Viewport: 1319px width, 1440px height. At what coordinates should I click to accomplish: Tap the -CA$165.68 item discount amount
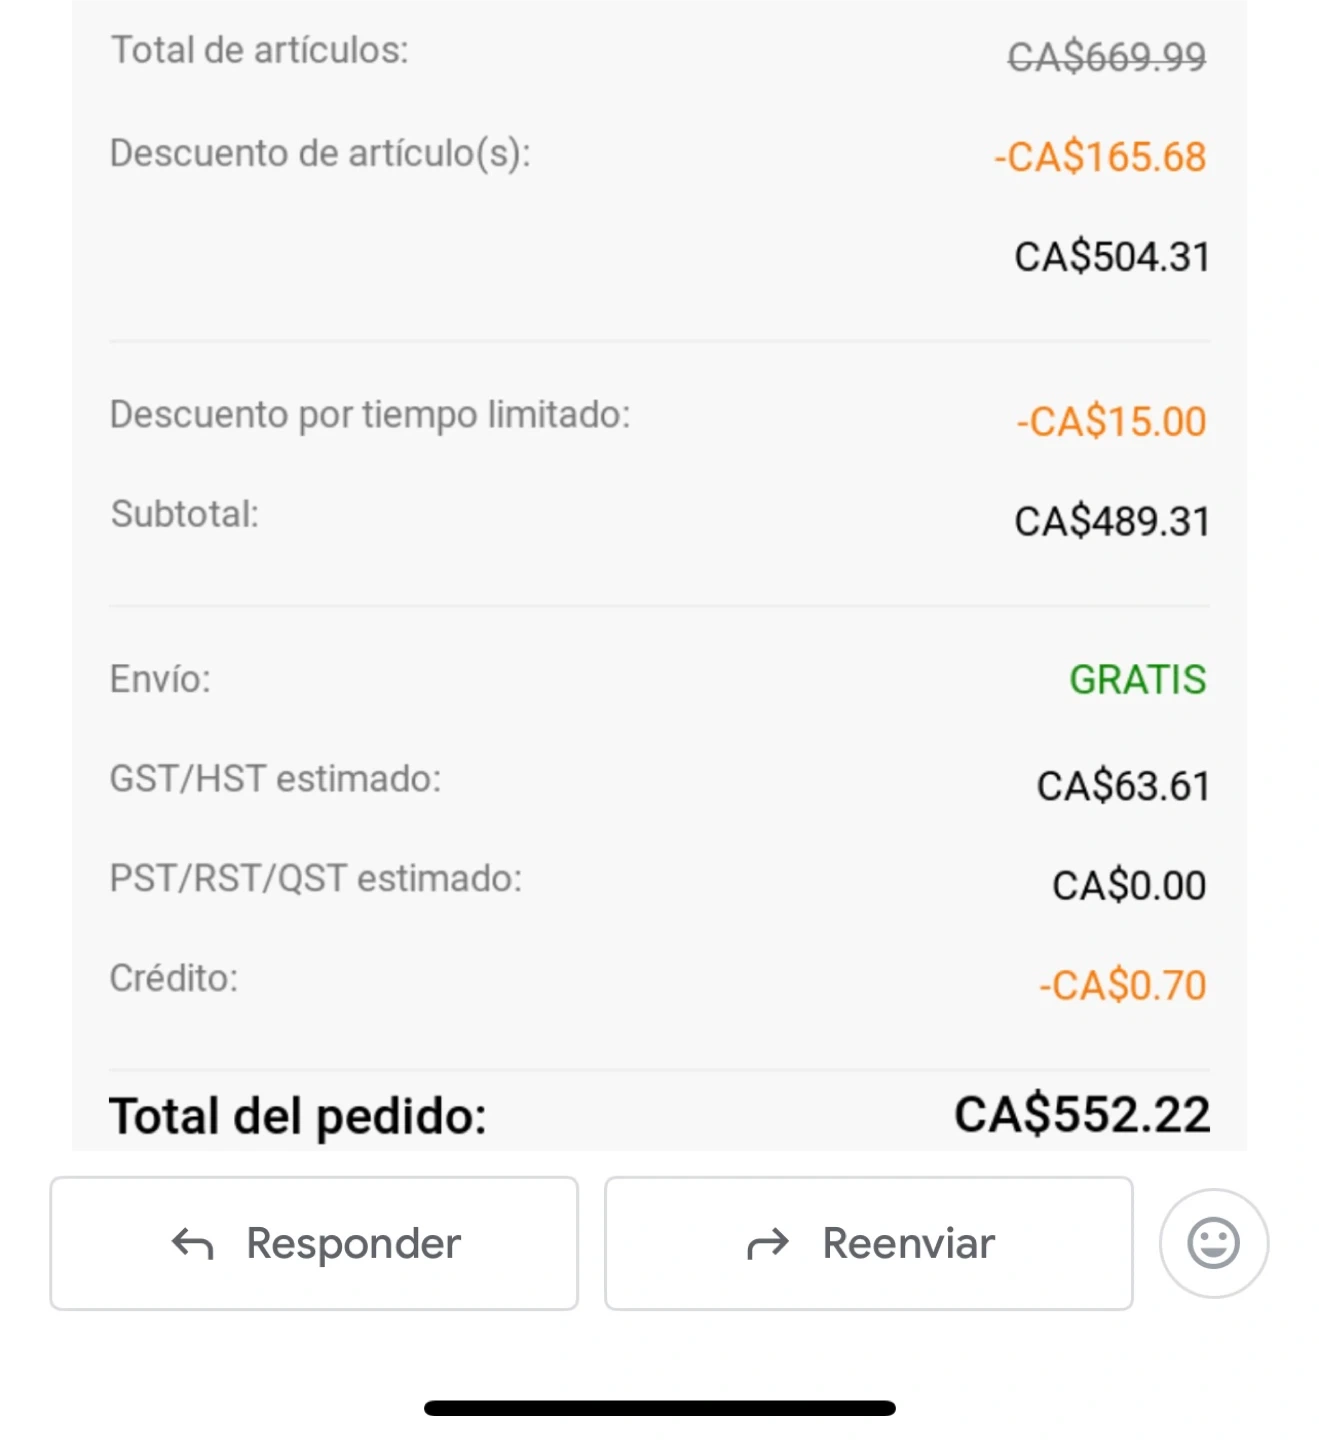[1100, 157]
